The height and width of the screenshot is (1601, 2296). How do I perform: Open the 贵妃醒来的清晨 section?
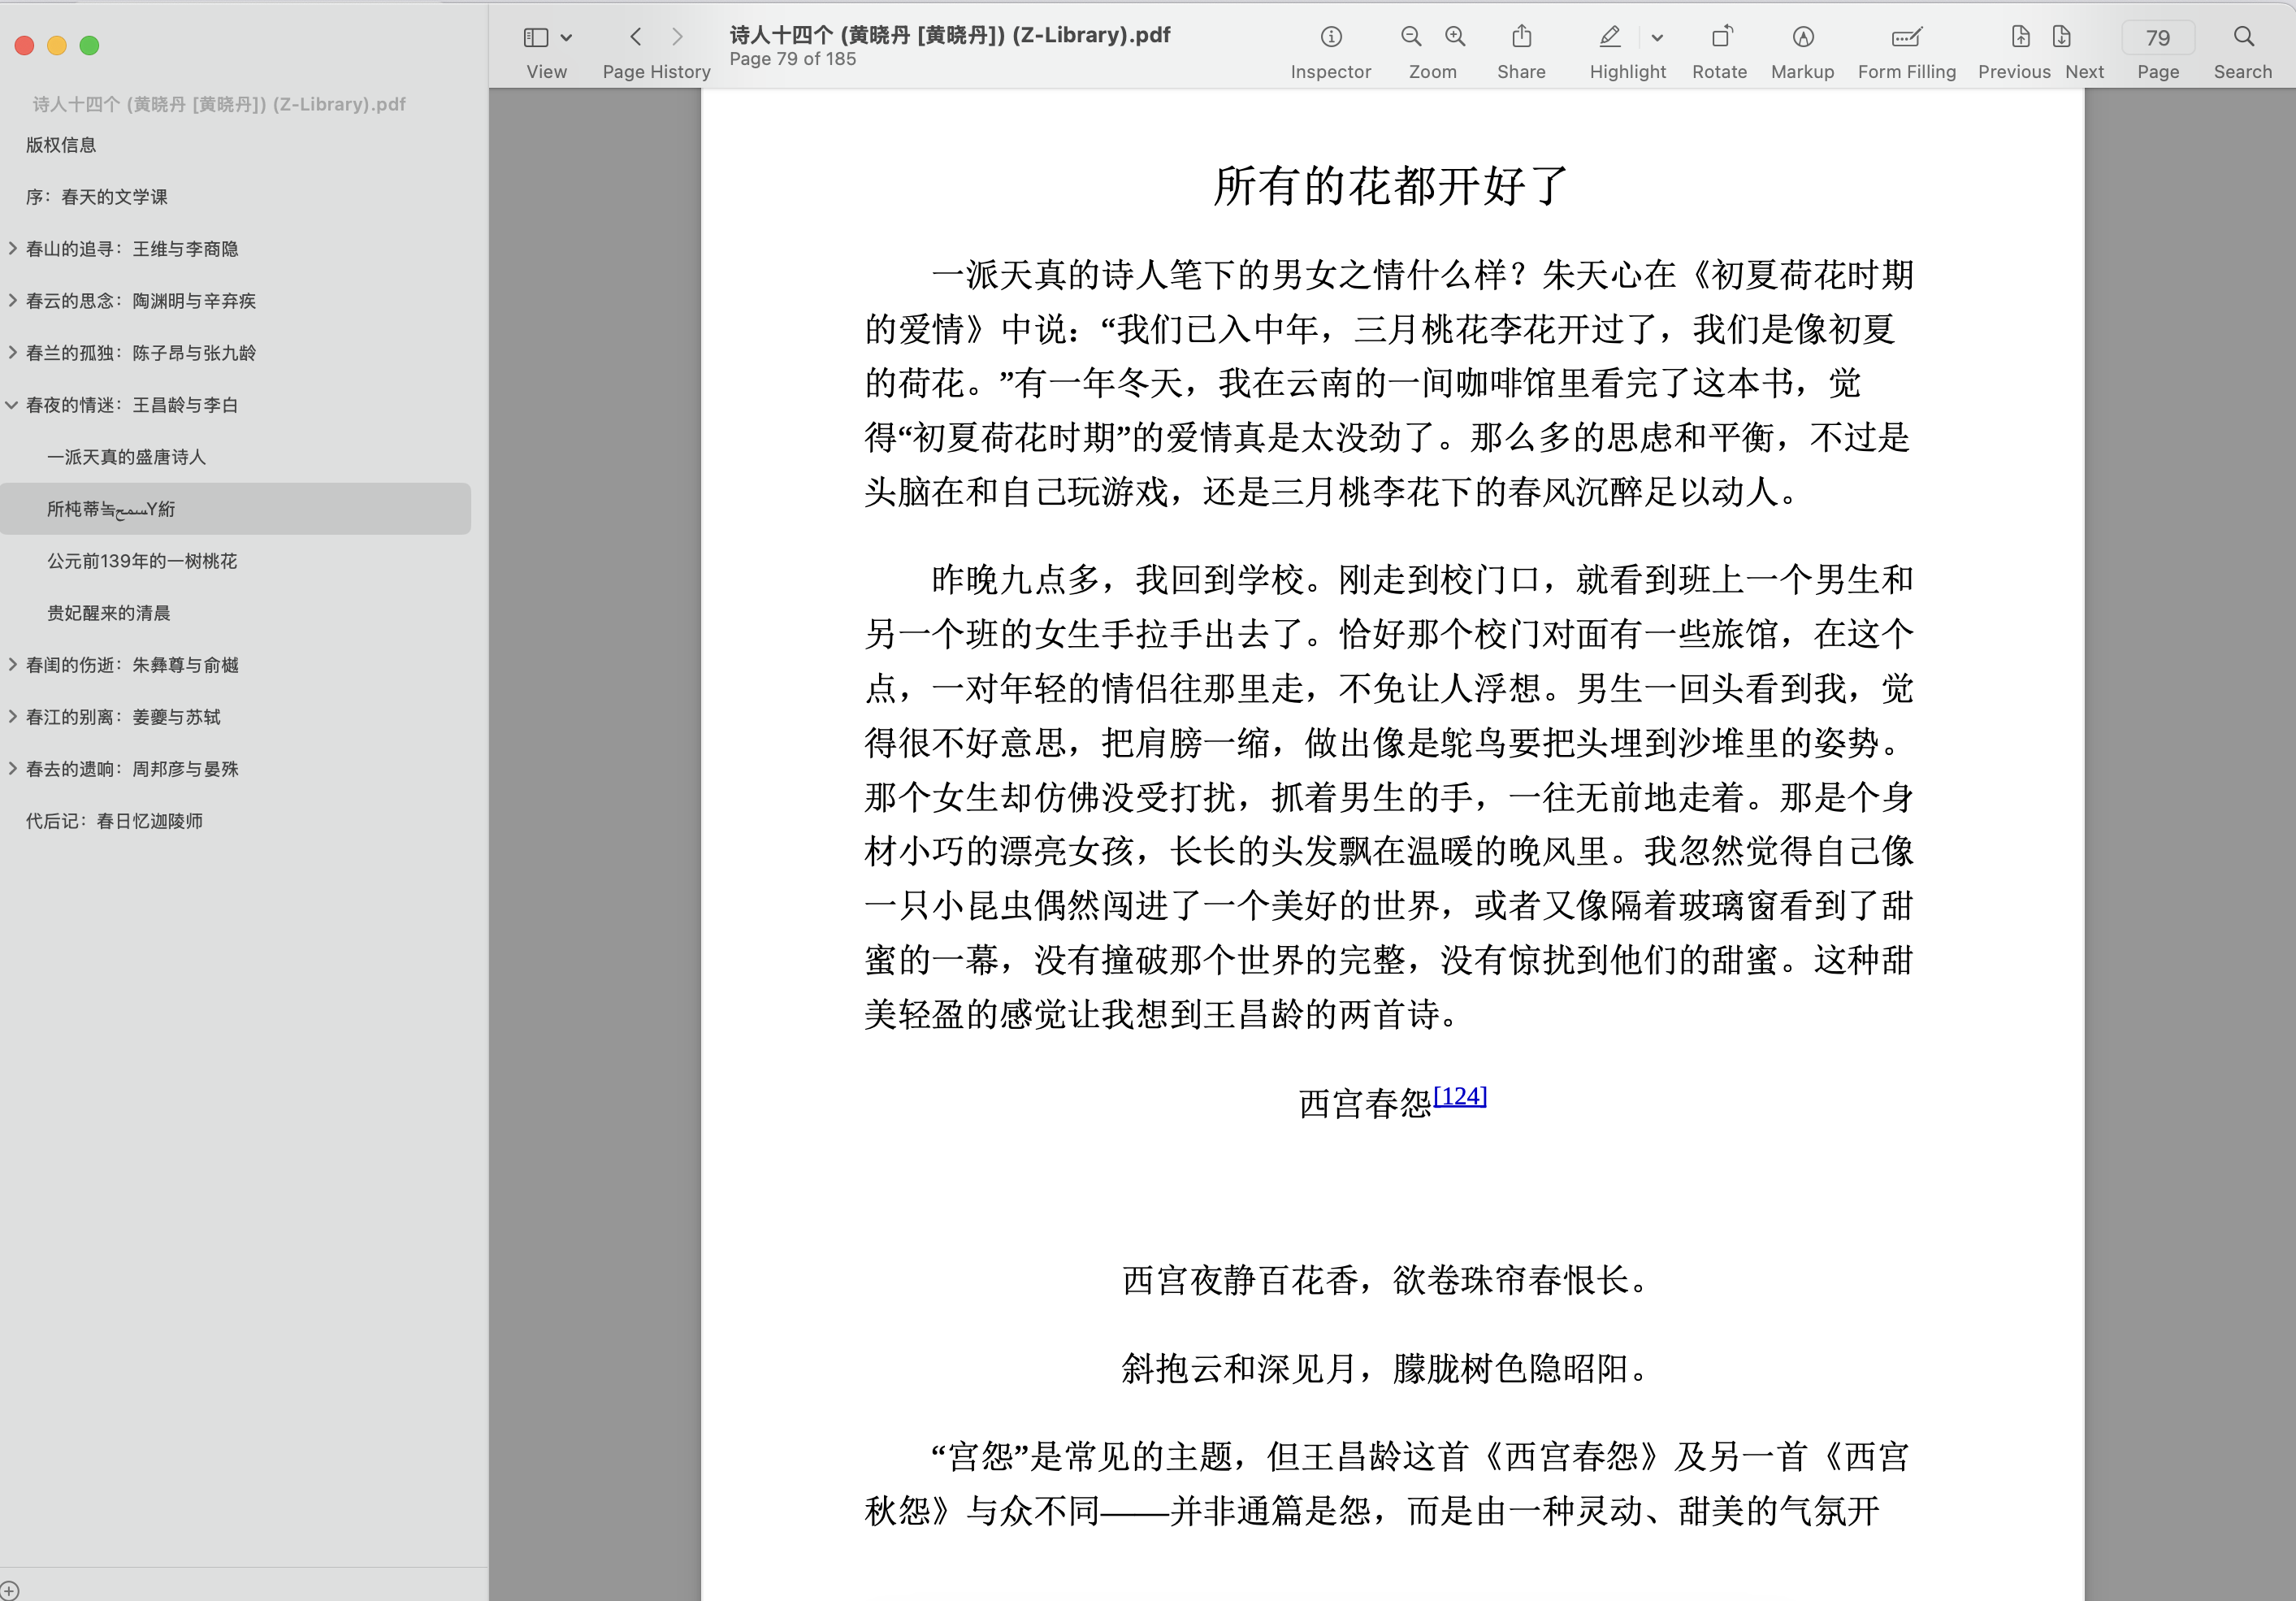tap(108, 613)
